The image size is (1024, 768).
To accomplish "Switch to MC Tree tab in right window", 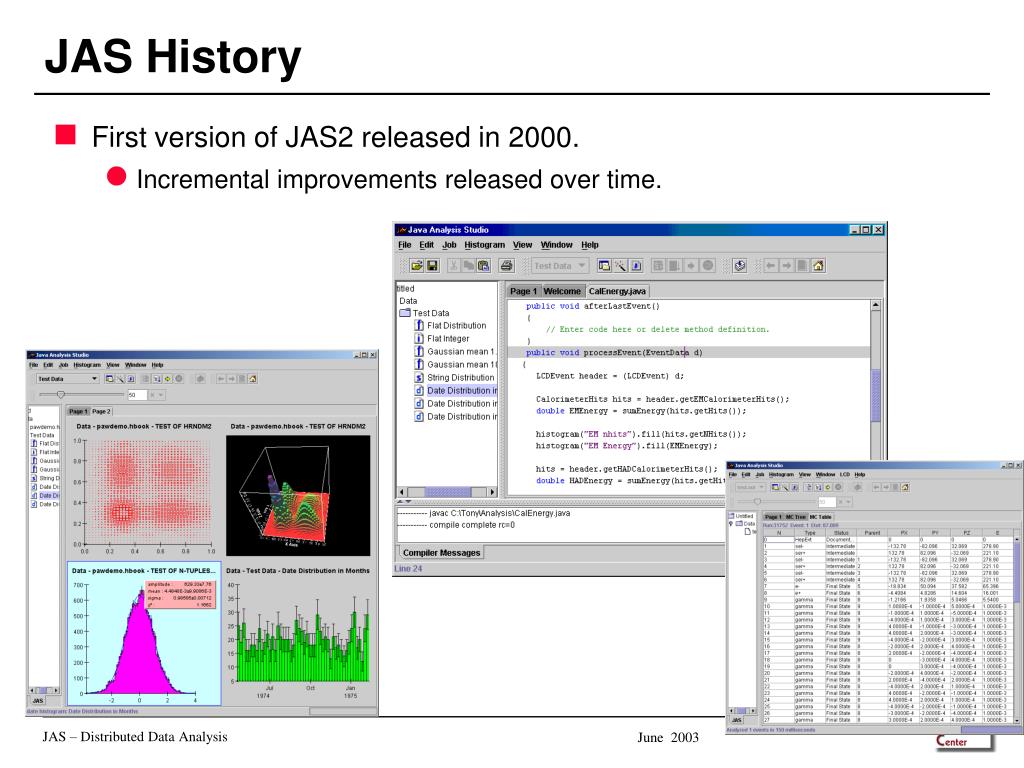I will [795, 517].
